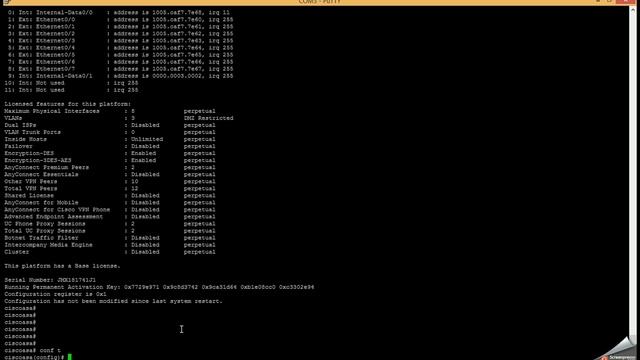The image size is (640, 360).
Task: Click 'Configuration register is 0x1' line
Action: [x=56, y=294]
